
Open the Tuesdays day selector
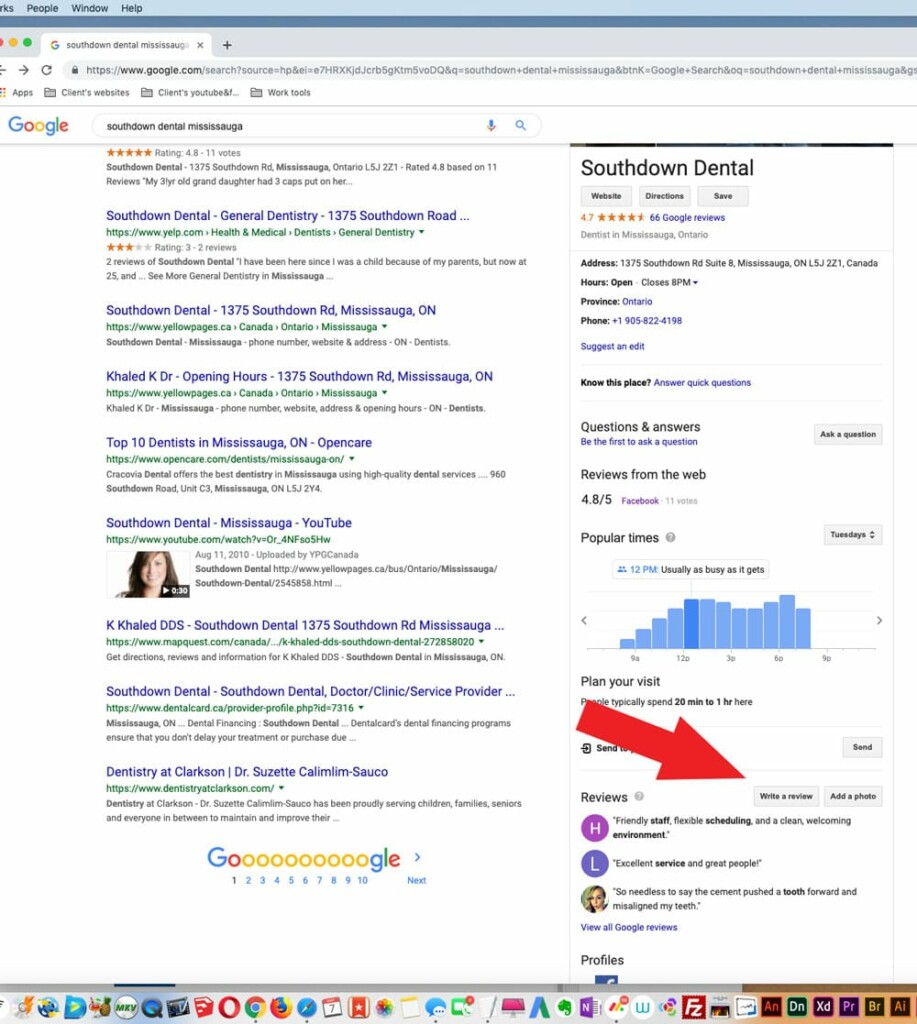pyautogui.click(x=852, y=535)
